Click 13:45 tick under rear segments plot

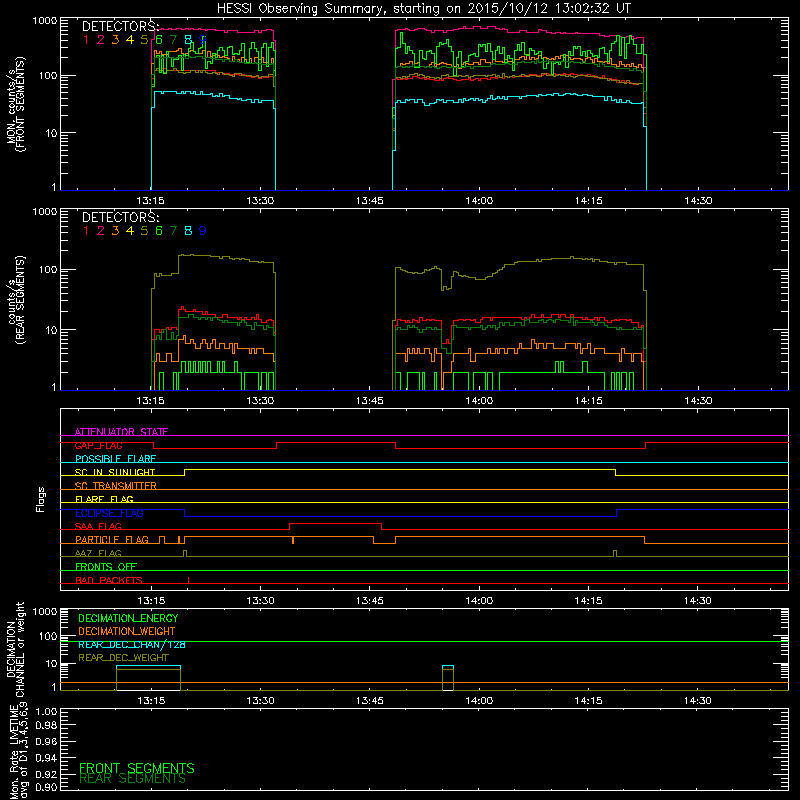click(x=369, y=401)
